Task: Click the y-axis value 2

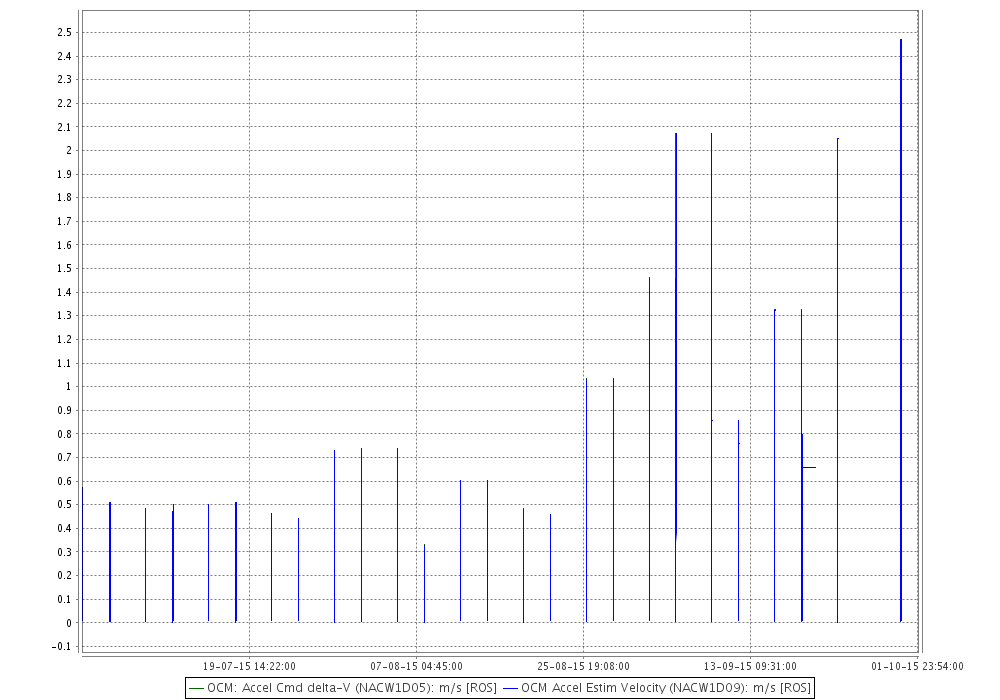Action: pos(69,150)
